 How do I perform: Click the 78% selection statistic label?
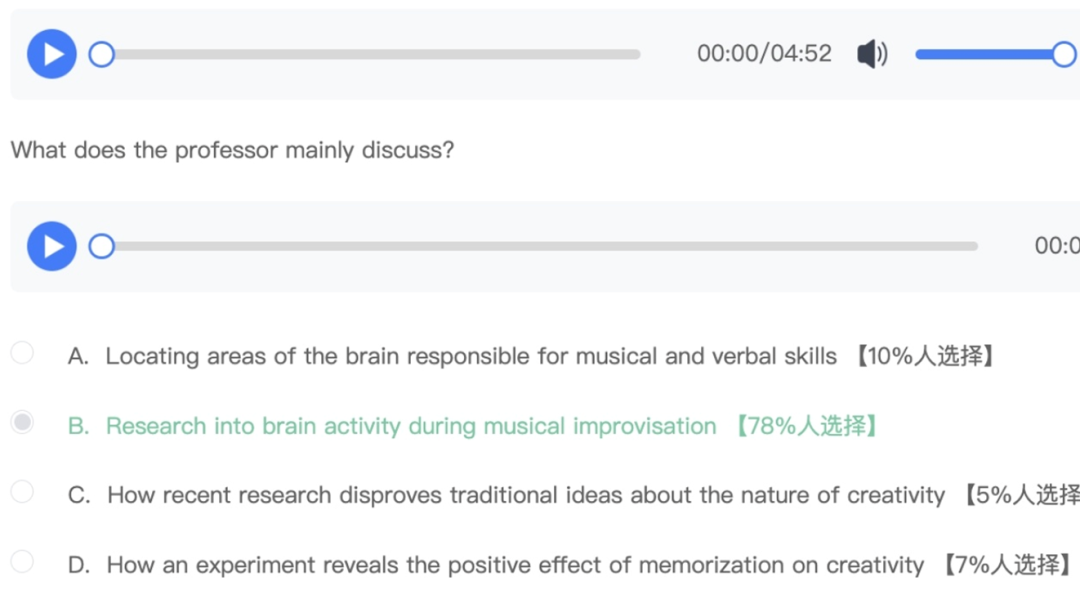tap(808, 426)
